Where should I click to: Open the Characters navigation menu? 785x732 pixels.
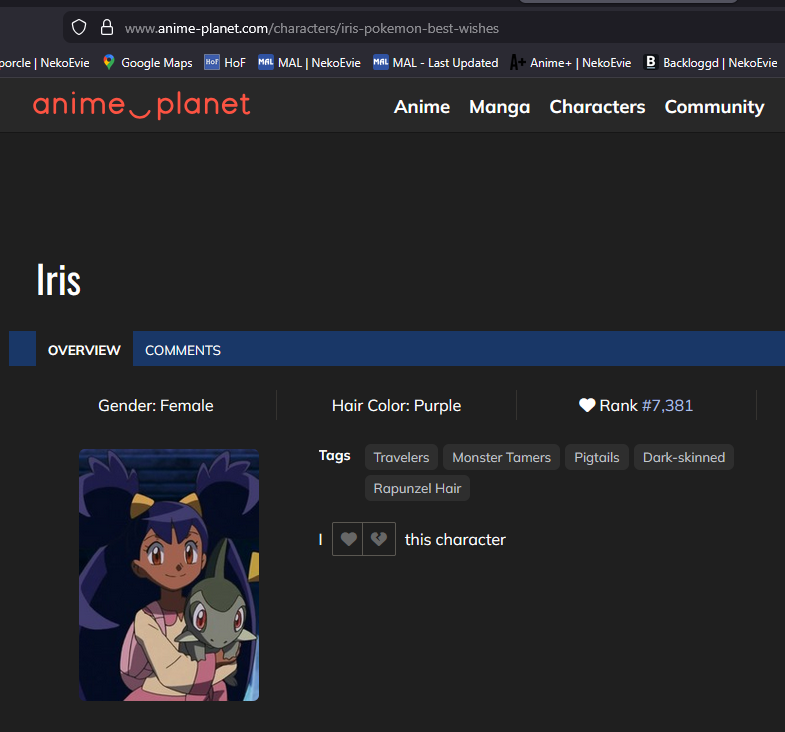tap(597, 107)
